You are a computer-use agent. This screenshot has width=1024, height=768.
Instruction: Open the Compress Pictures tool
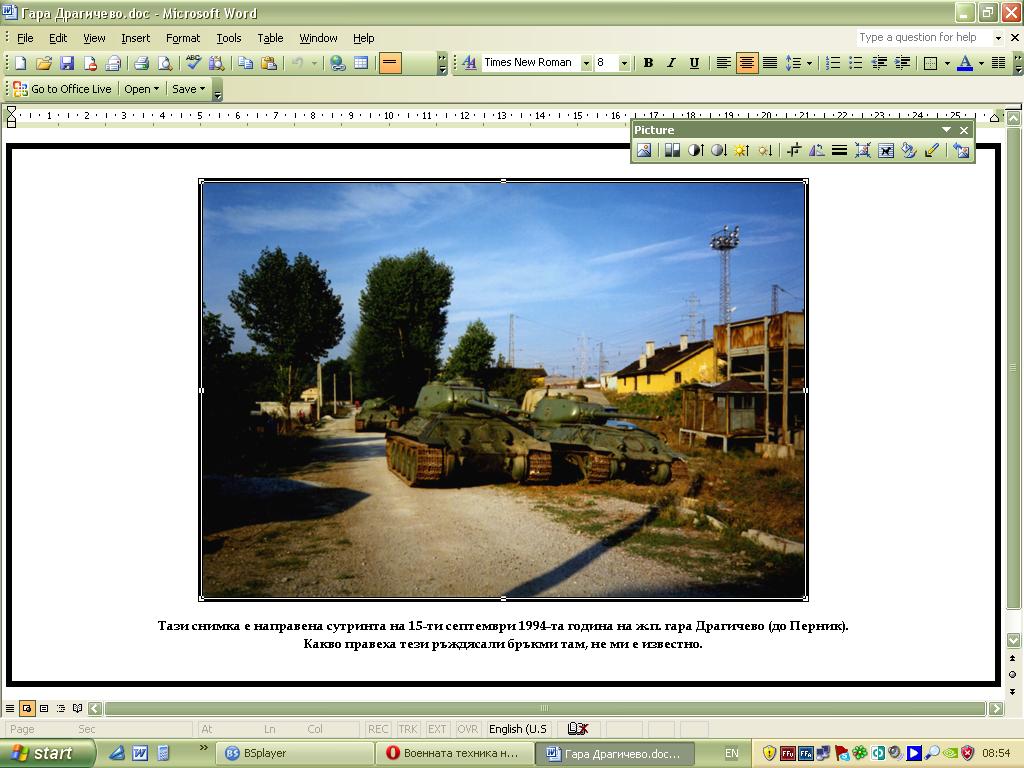863,150
